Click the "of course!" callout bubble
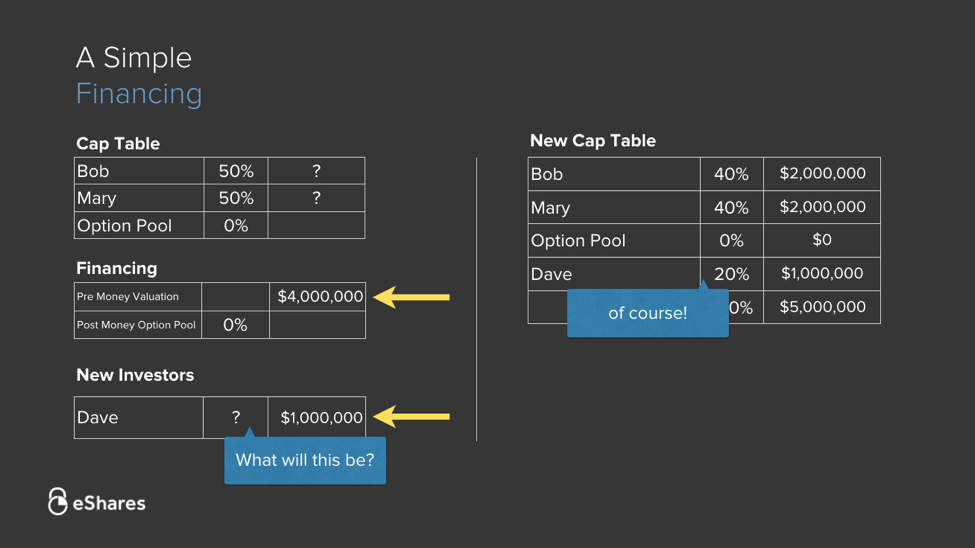The width and height of the screenshot is (975, 548). (647, 313)
